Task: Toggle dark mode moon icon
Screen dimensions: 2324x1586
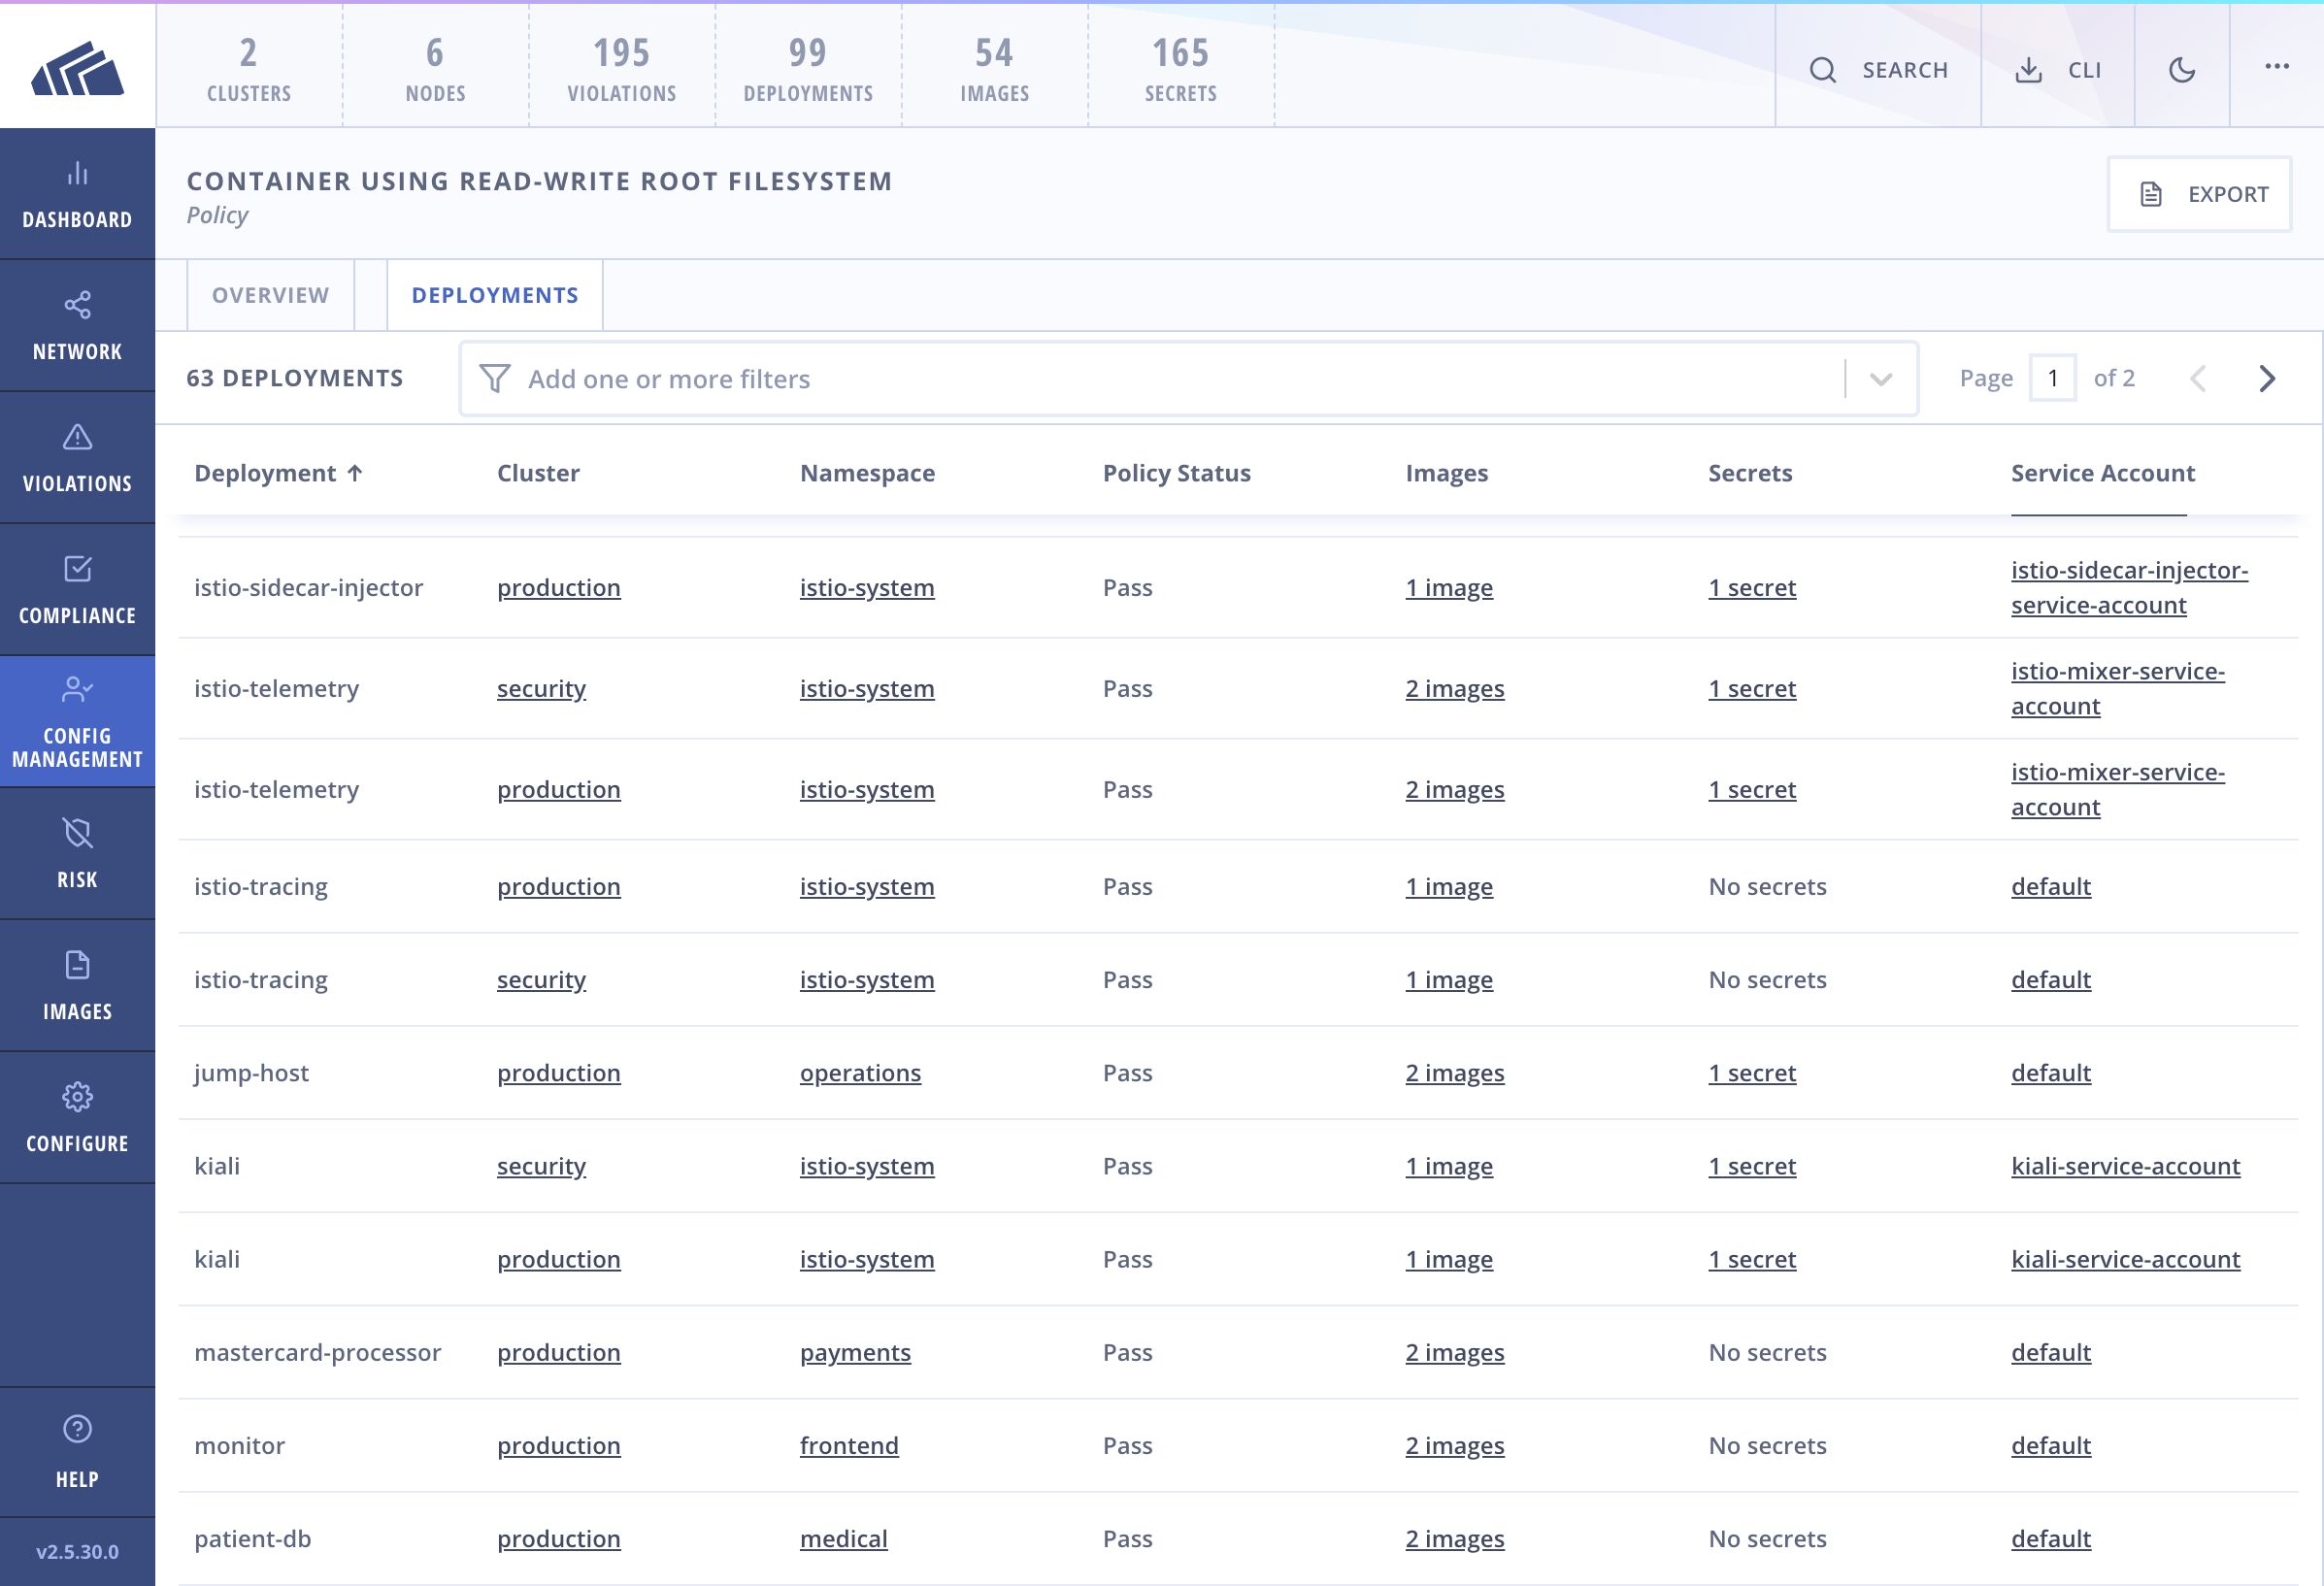Action: [x=2181, y=69]
